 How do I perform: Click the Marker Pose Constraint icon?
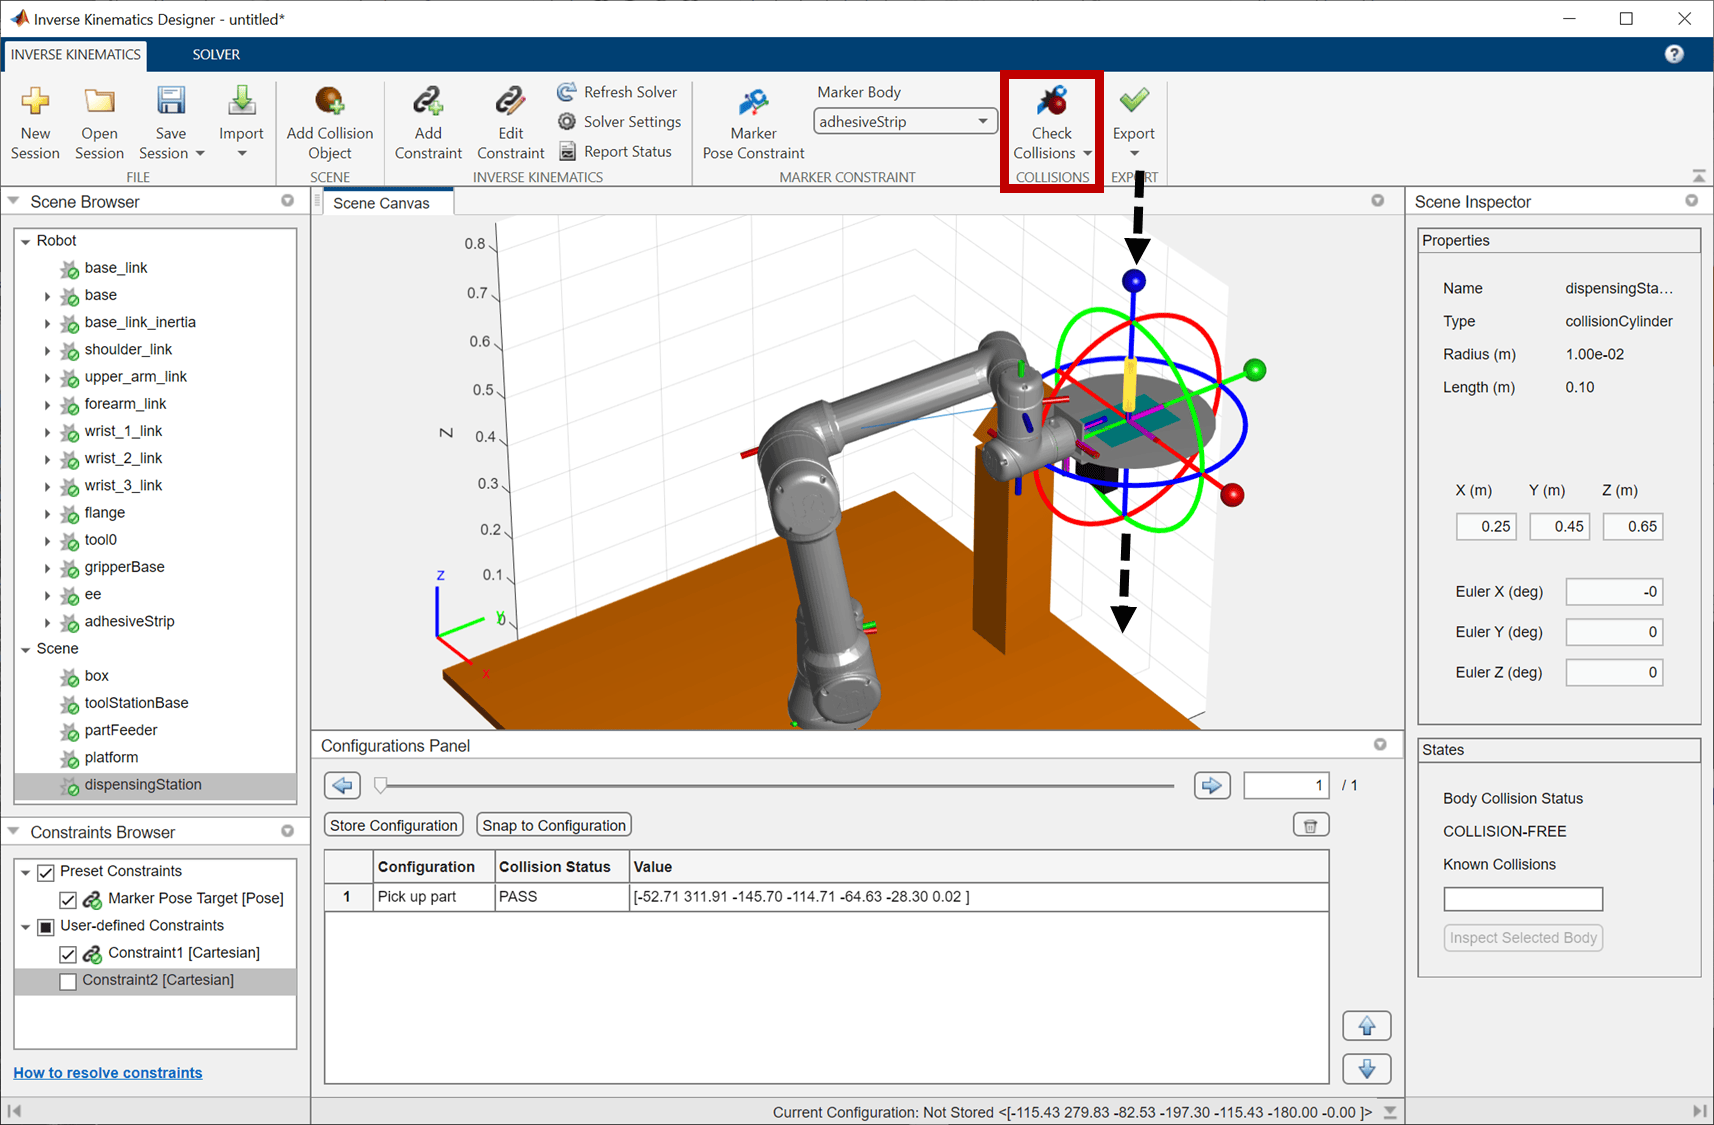753,101
